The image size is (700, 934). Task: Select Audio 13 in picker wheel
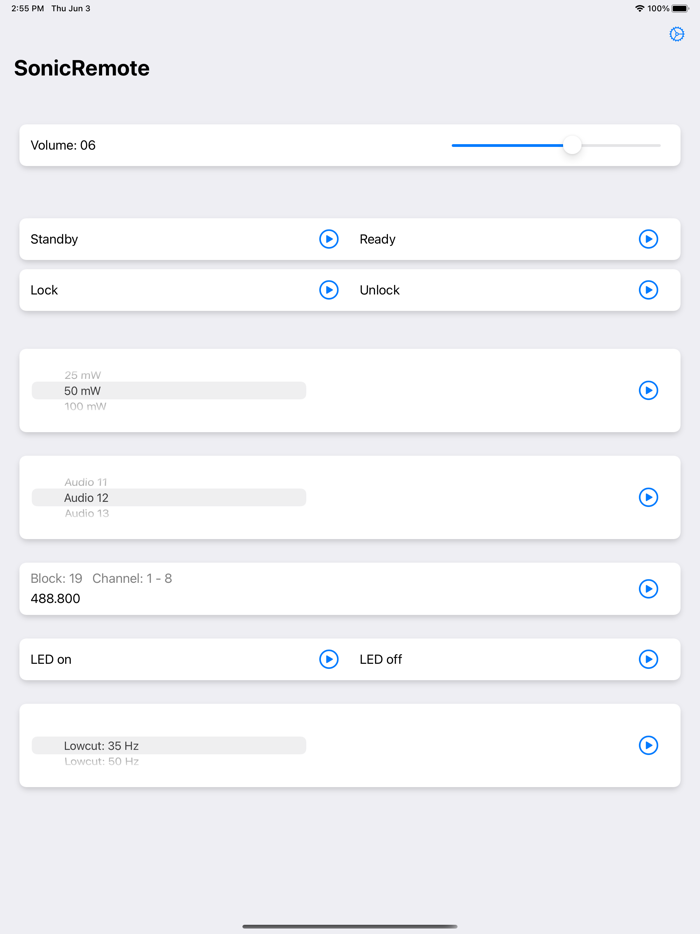coord(86,513)
